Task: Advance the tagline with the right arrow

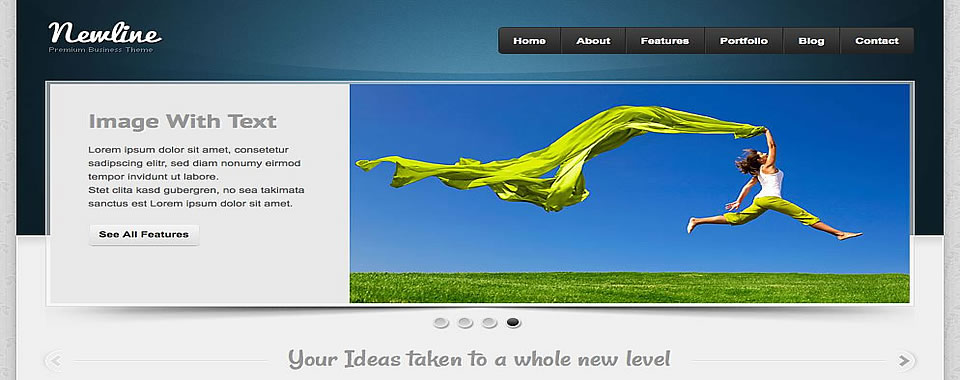Action: (x=904, y=360)
